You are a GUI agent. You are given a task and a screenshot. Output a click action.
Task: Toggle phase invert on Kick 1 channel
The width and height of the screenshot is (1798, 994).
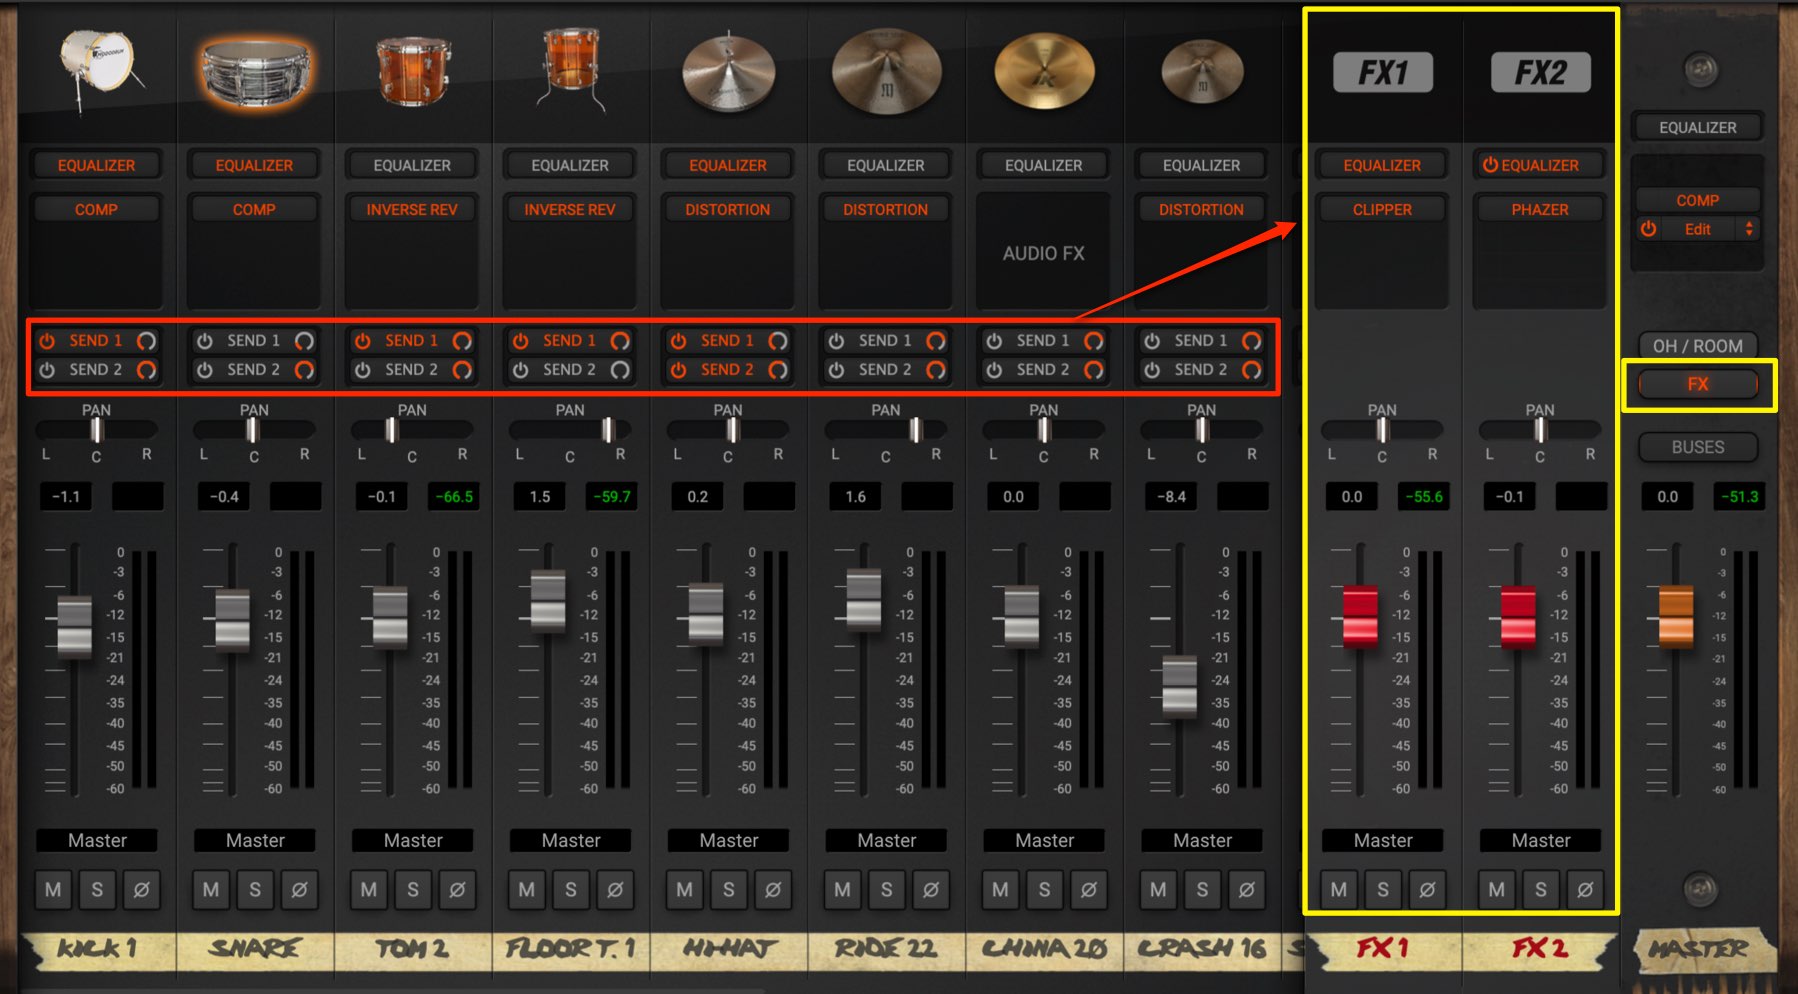141,889
